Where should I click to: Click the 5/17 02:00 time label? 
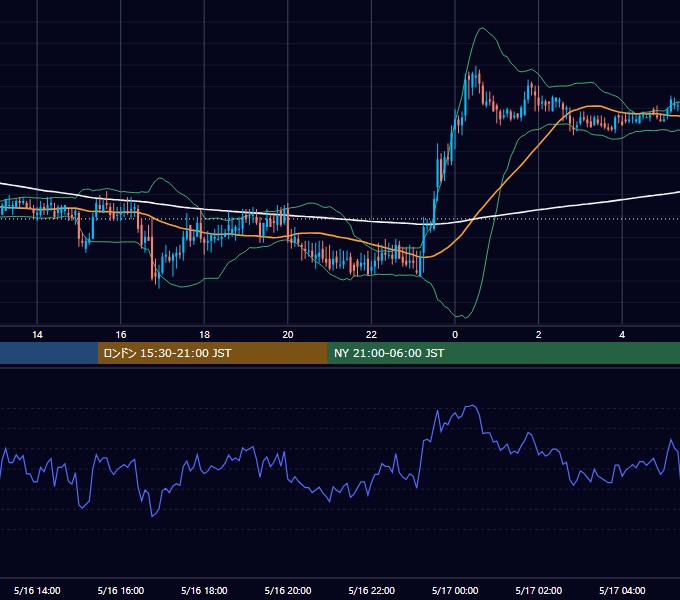click(539, 590)
